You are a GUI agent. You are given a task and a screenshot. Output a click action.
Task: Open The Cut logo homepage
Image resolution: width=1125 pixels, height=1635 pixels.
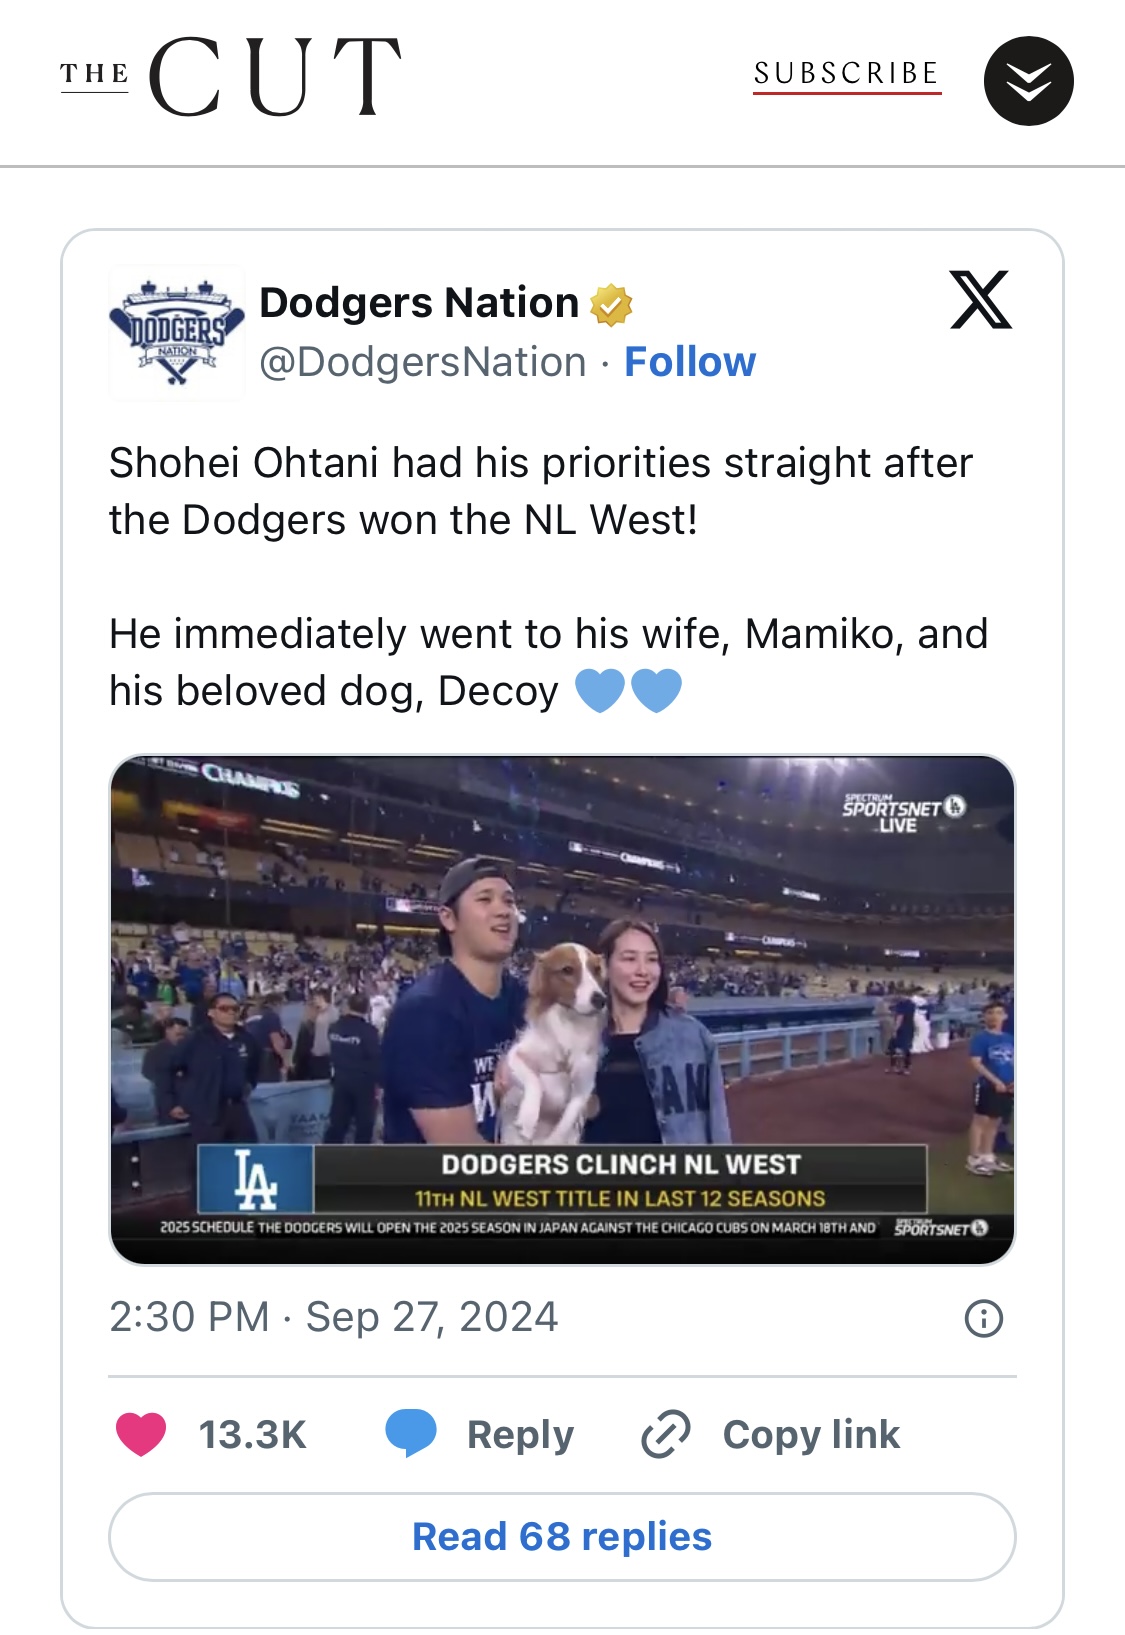coord(231,77)
